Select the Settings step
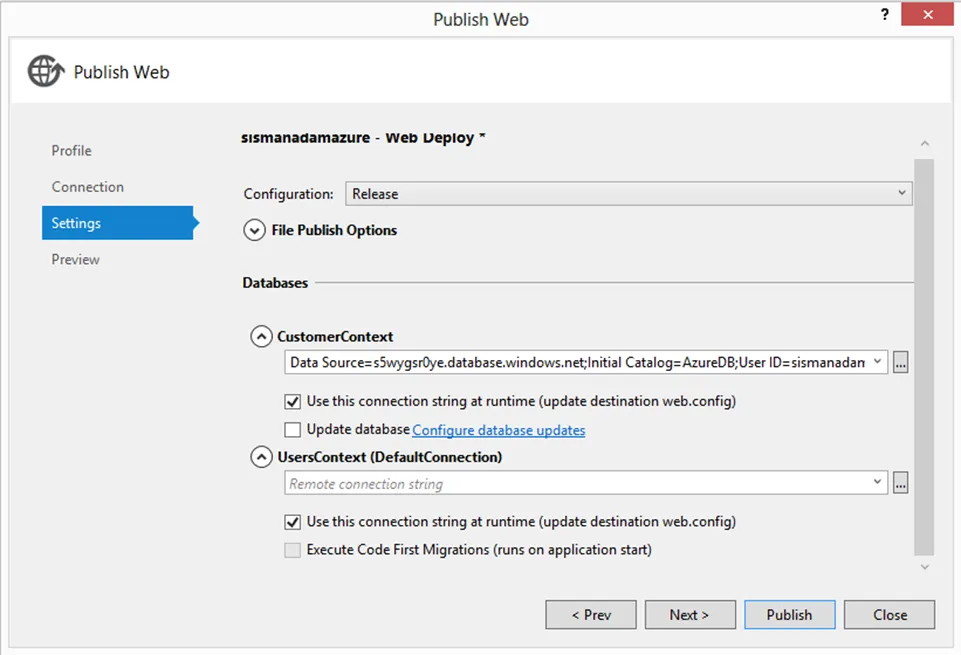The width and height of the screenshot is (961, 655). (x=118, y=223)
